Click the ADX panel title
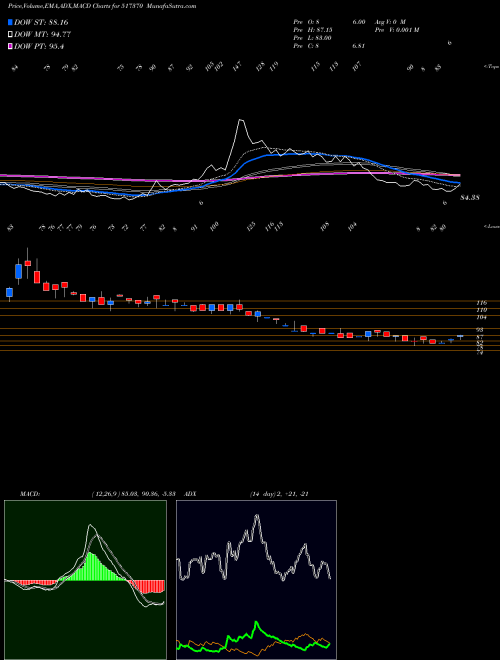Image resolution: width=500 pixels, height=660 pixels. (190, 494)
